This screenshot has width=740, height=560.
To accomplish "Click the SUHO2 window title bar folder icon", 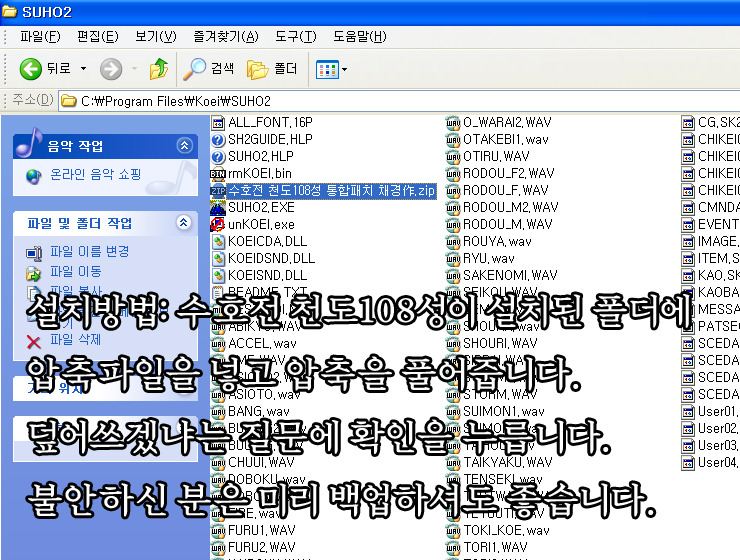I will 9,11.
